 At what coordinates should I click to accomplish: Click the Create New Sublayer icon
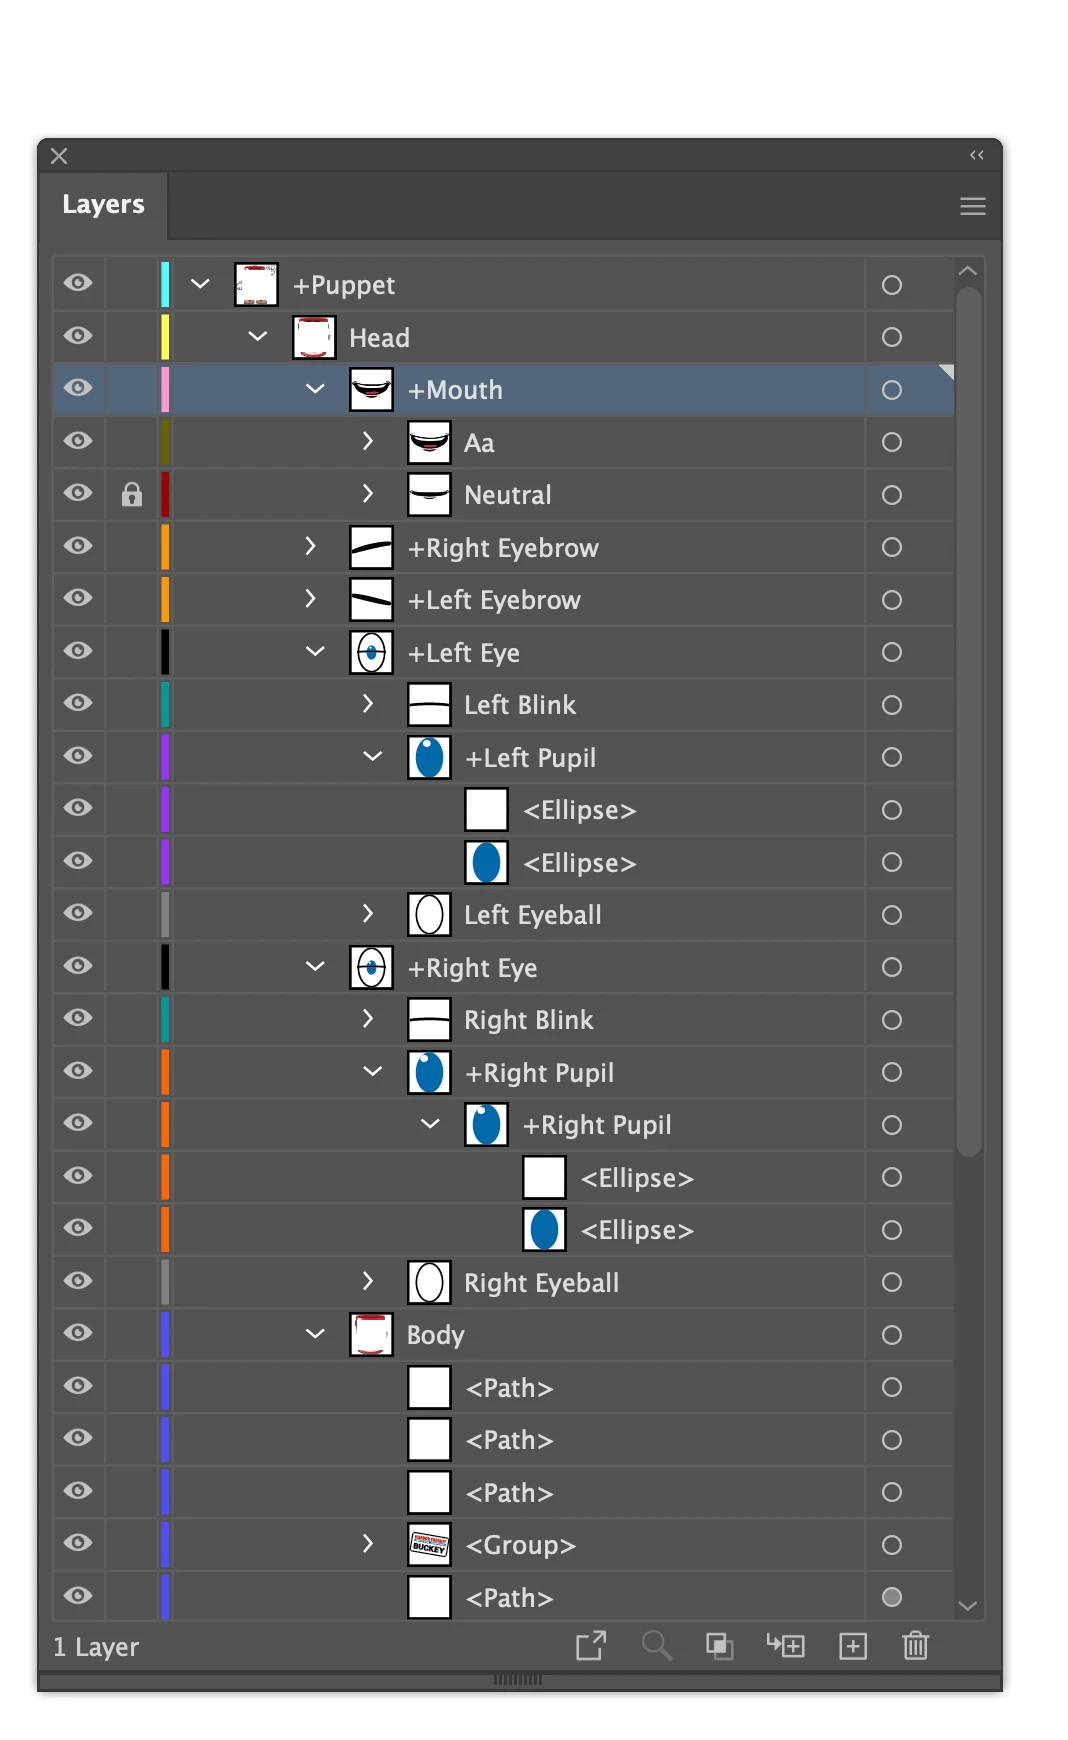(x=786, y=1645)
